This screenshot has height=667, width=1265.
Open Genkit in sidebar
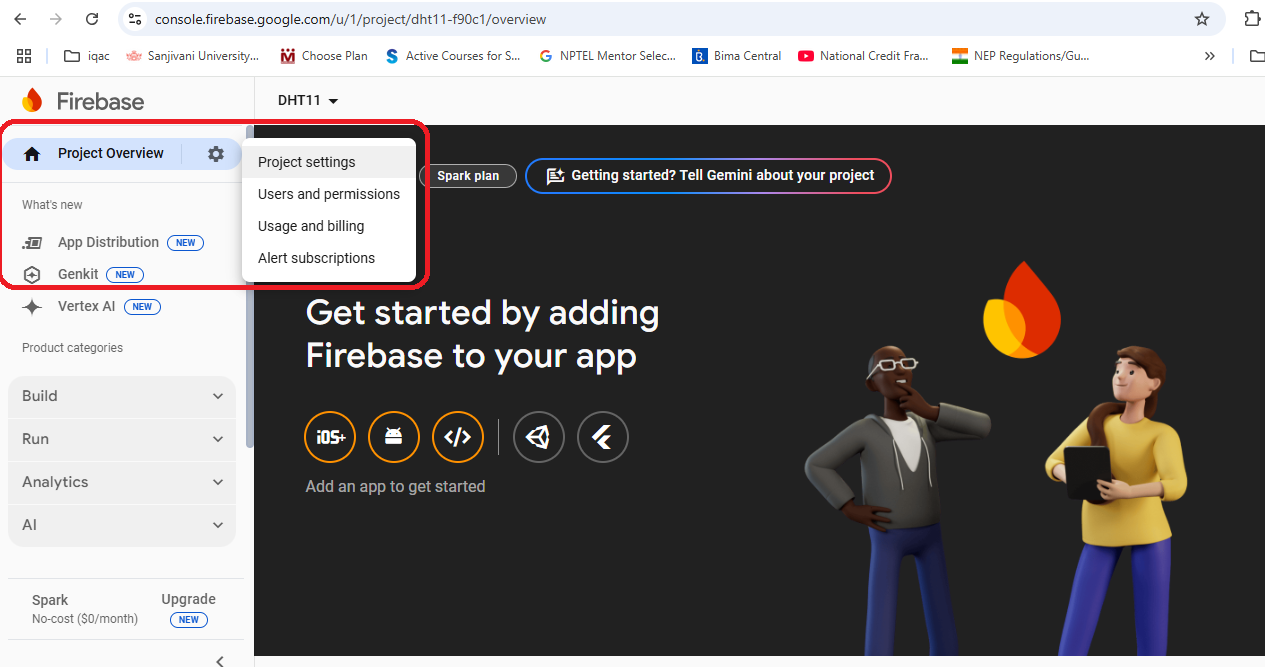coord(78,274)
